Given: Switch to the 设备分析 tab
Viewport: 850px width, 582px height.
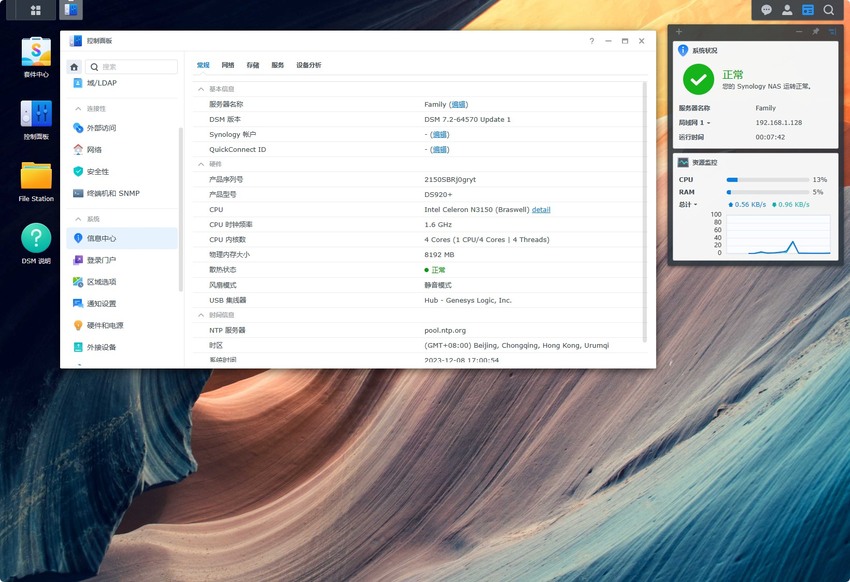Looking at the screenshot, I should (308, 65).
